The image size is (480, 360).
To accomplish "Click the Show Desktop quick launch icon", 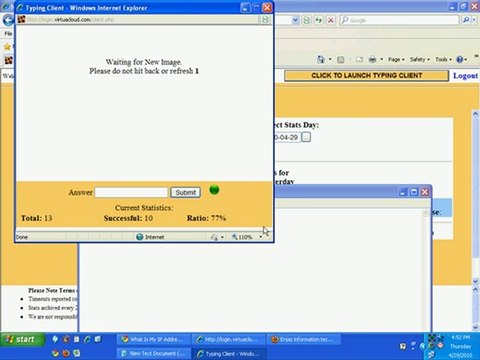I will point(98,339).
